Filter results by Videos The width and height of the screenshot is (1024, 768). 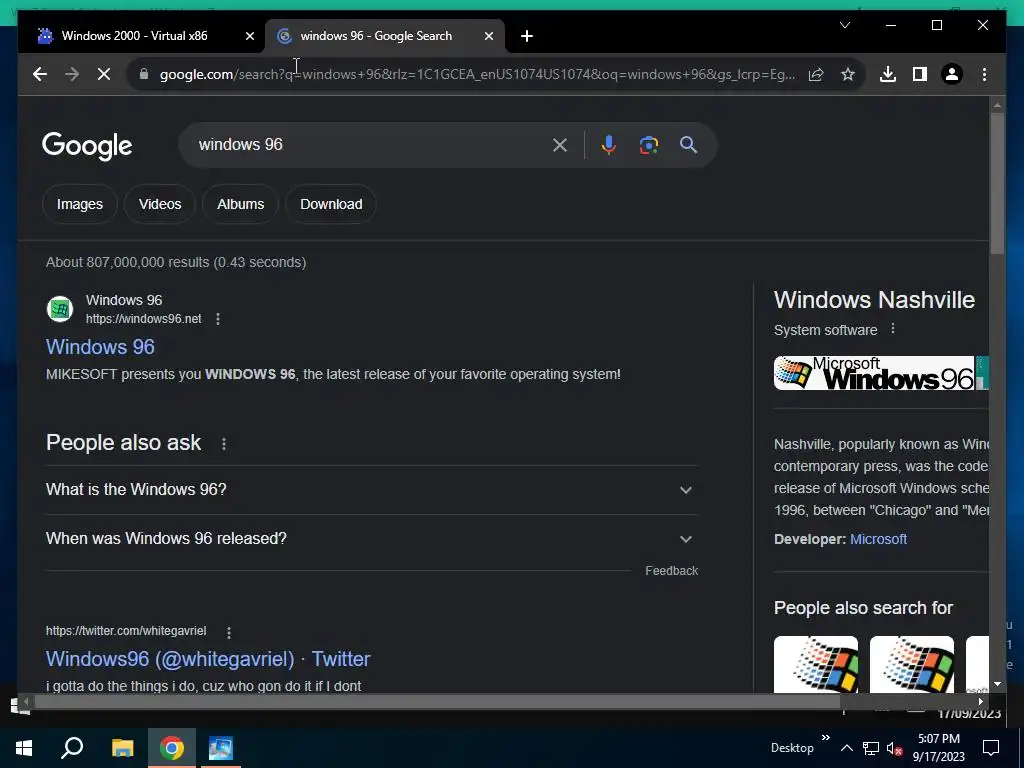pos(160,204)
